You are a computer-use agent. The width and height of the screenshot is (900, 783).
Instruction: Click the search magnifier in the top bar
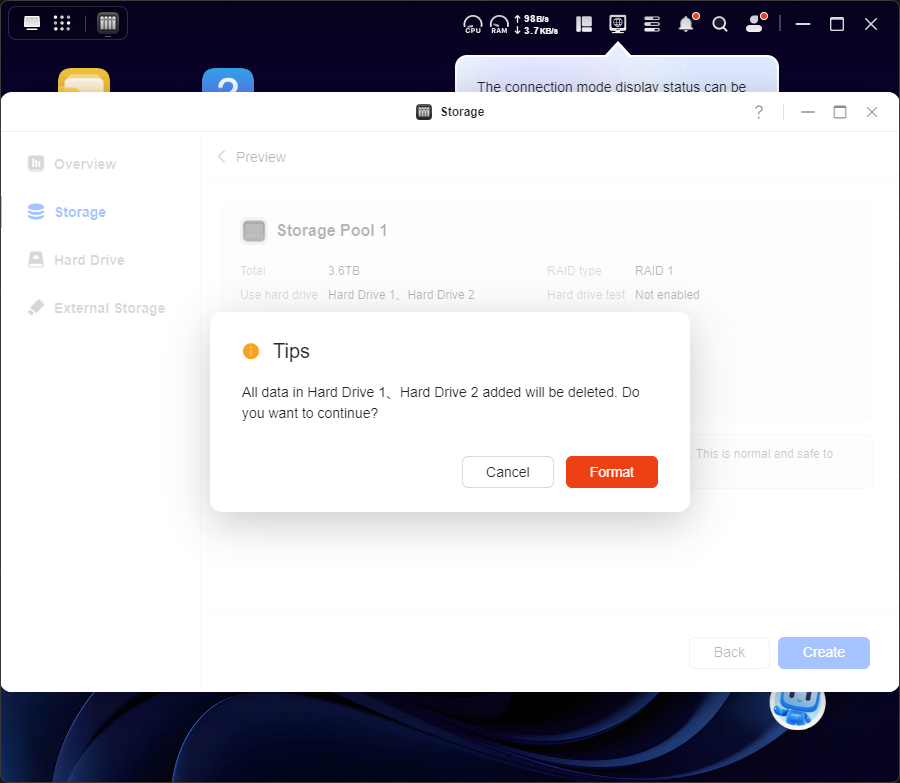pos(720,24)
